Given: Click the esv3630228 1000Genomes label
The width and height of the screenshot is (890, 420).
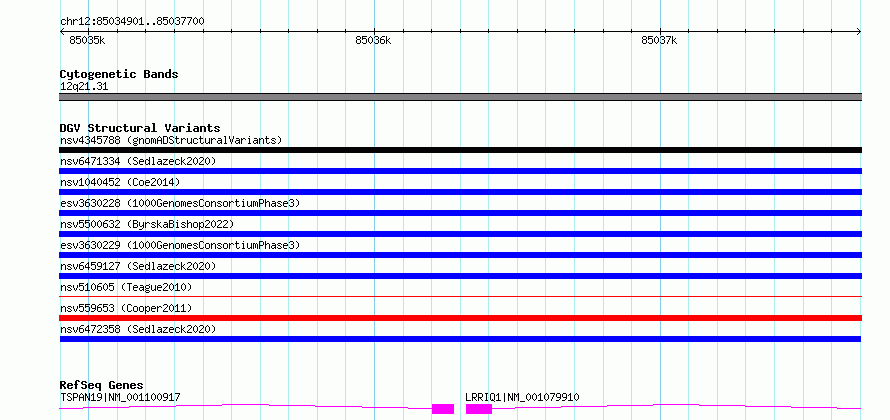Looking at the screenshot, I should click(180, 203).
